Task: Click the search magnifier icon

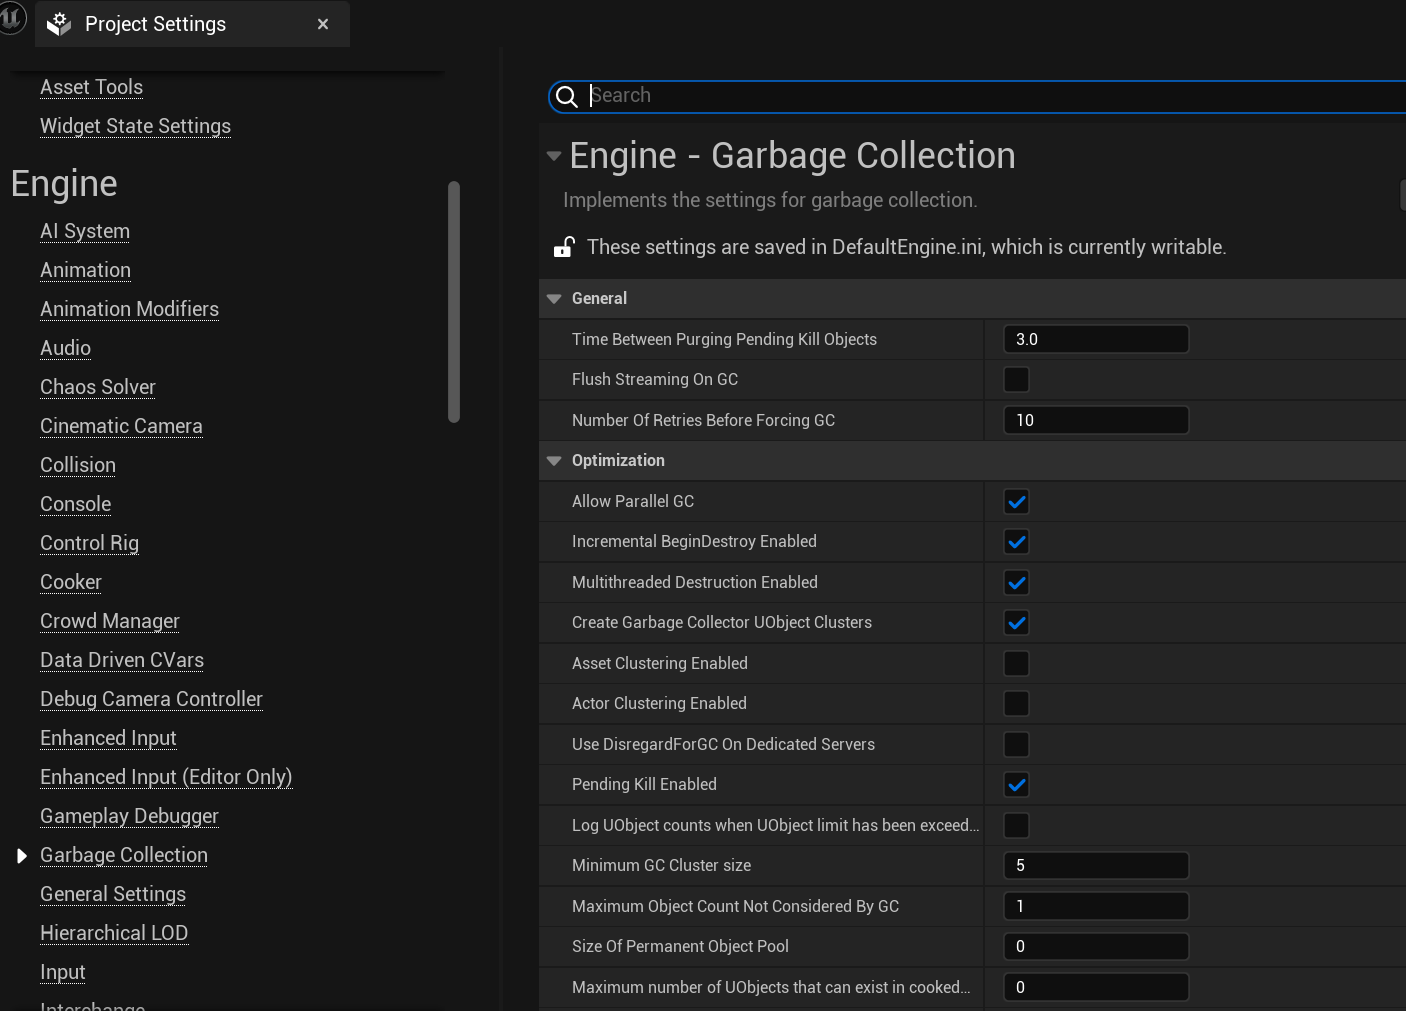Action: pyautogui.click(x=567, y=96)
